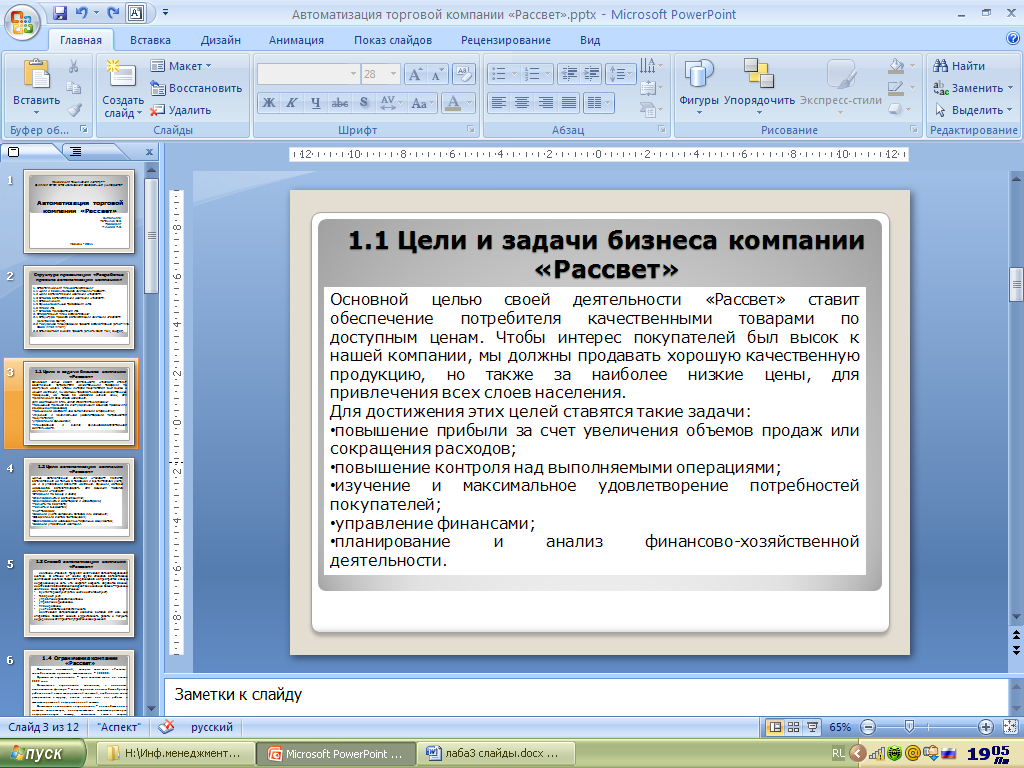Click the Windows Start (пуск) button
1024x768 pixels.
point(43,754)
